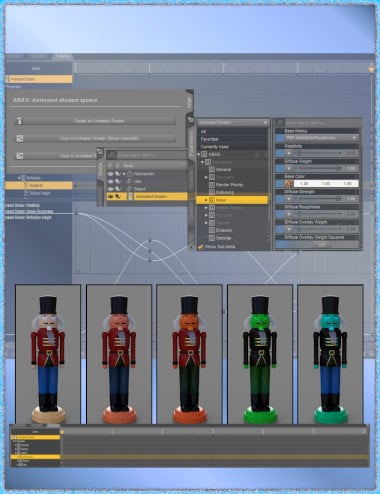The width and height of the screenshot is (380, 494).
Task: Expand the collapsed group above Emission
Action: click(206, 223)
